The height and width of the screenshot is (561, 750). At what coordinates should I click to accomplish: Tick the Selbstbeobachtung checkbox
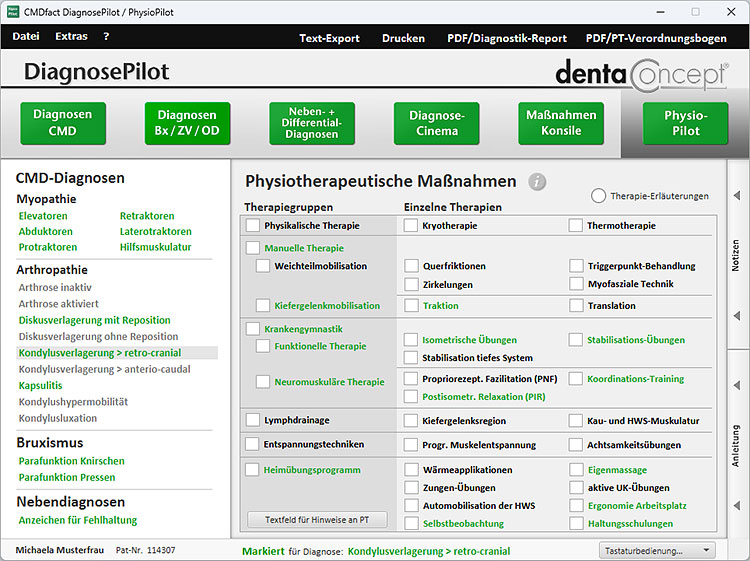[x=411, y=523]
